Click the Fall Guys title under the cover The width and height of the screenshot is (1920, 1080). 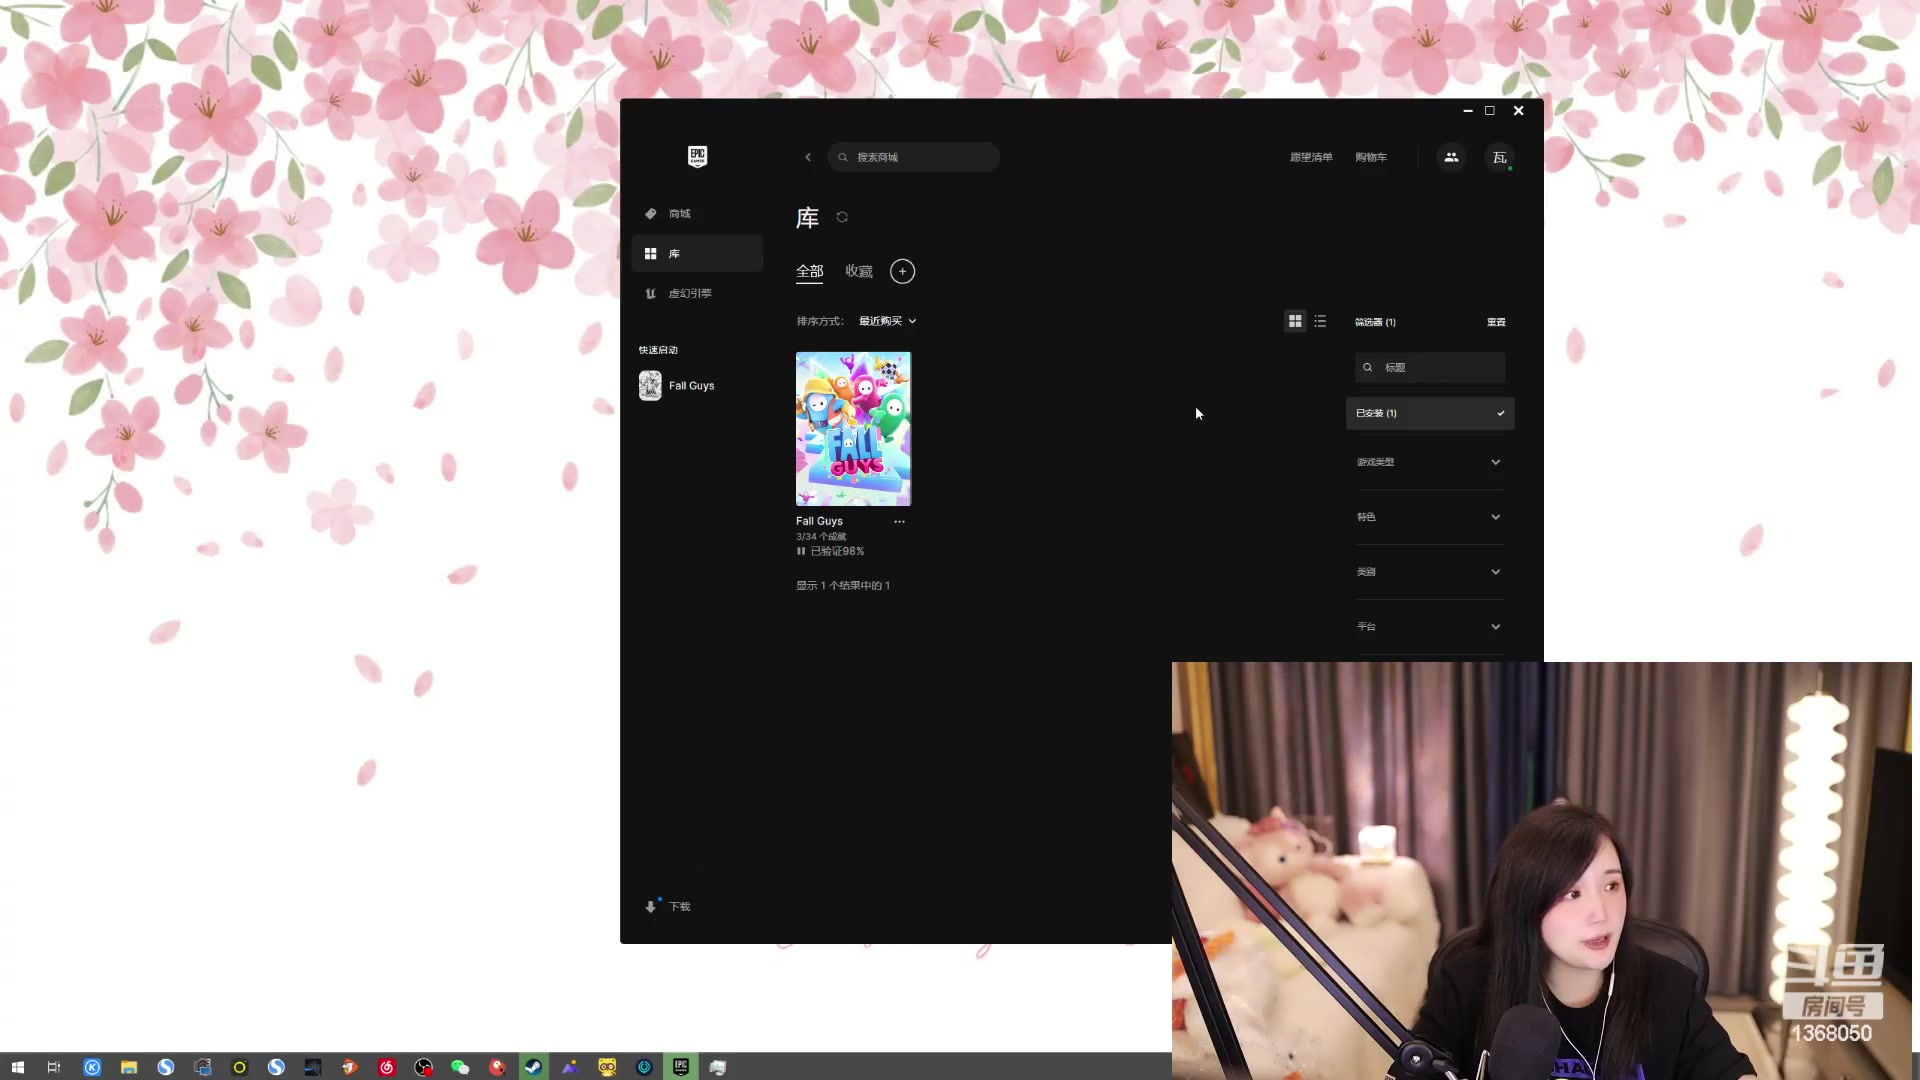[x=819, y=521]
